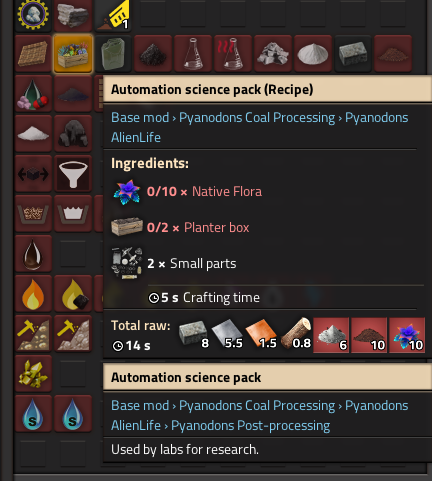Select the flame with coal chunk icon
Image resolution: width=432 pixels, height=481 pixels.
click(x=73, y=294)
